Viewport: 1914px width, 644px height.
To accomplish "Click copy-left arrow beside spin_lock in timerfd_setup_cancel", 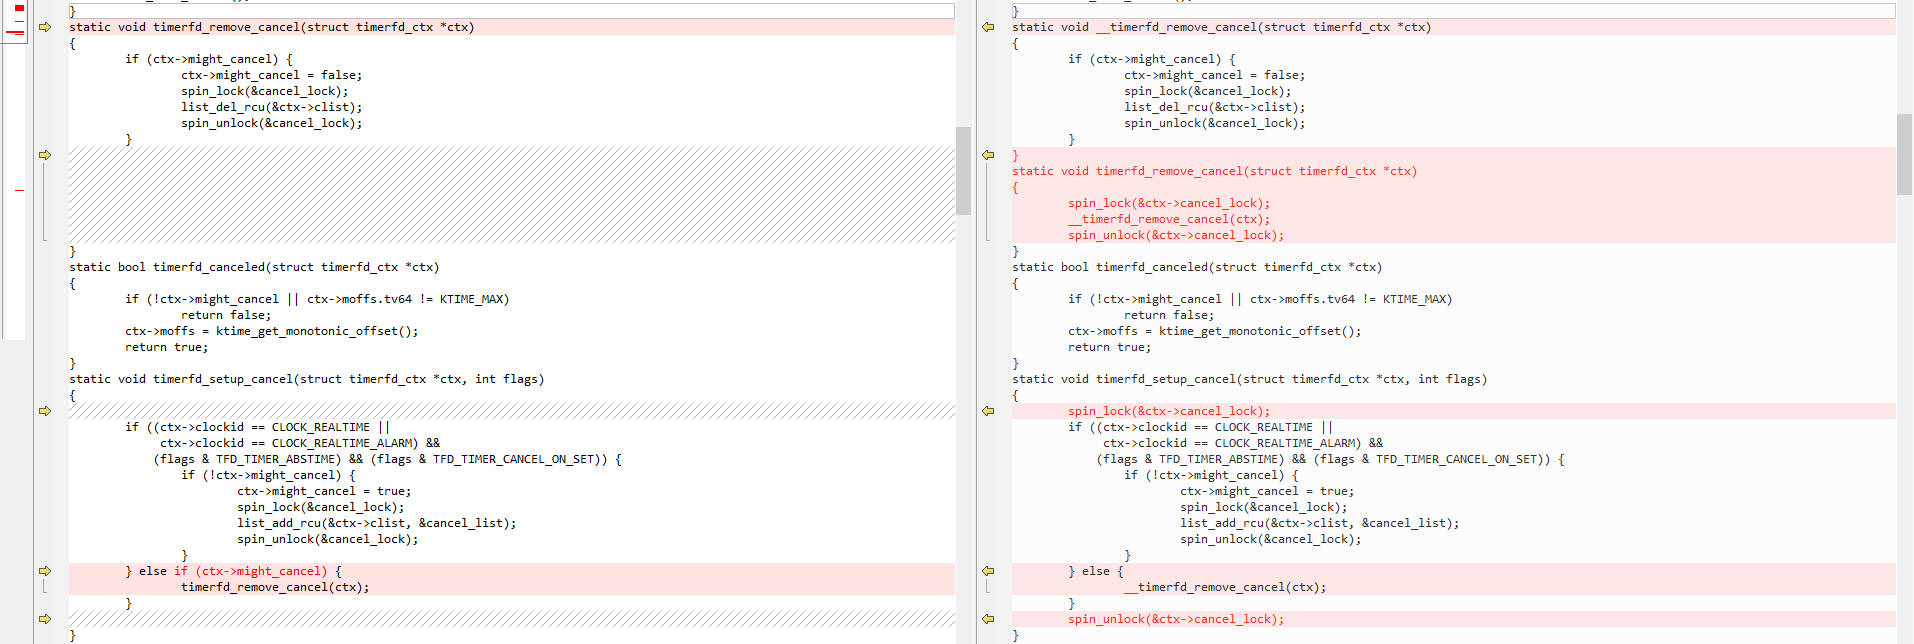I will click(988, 411).
